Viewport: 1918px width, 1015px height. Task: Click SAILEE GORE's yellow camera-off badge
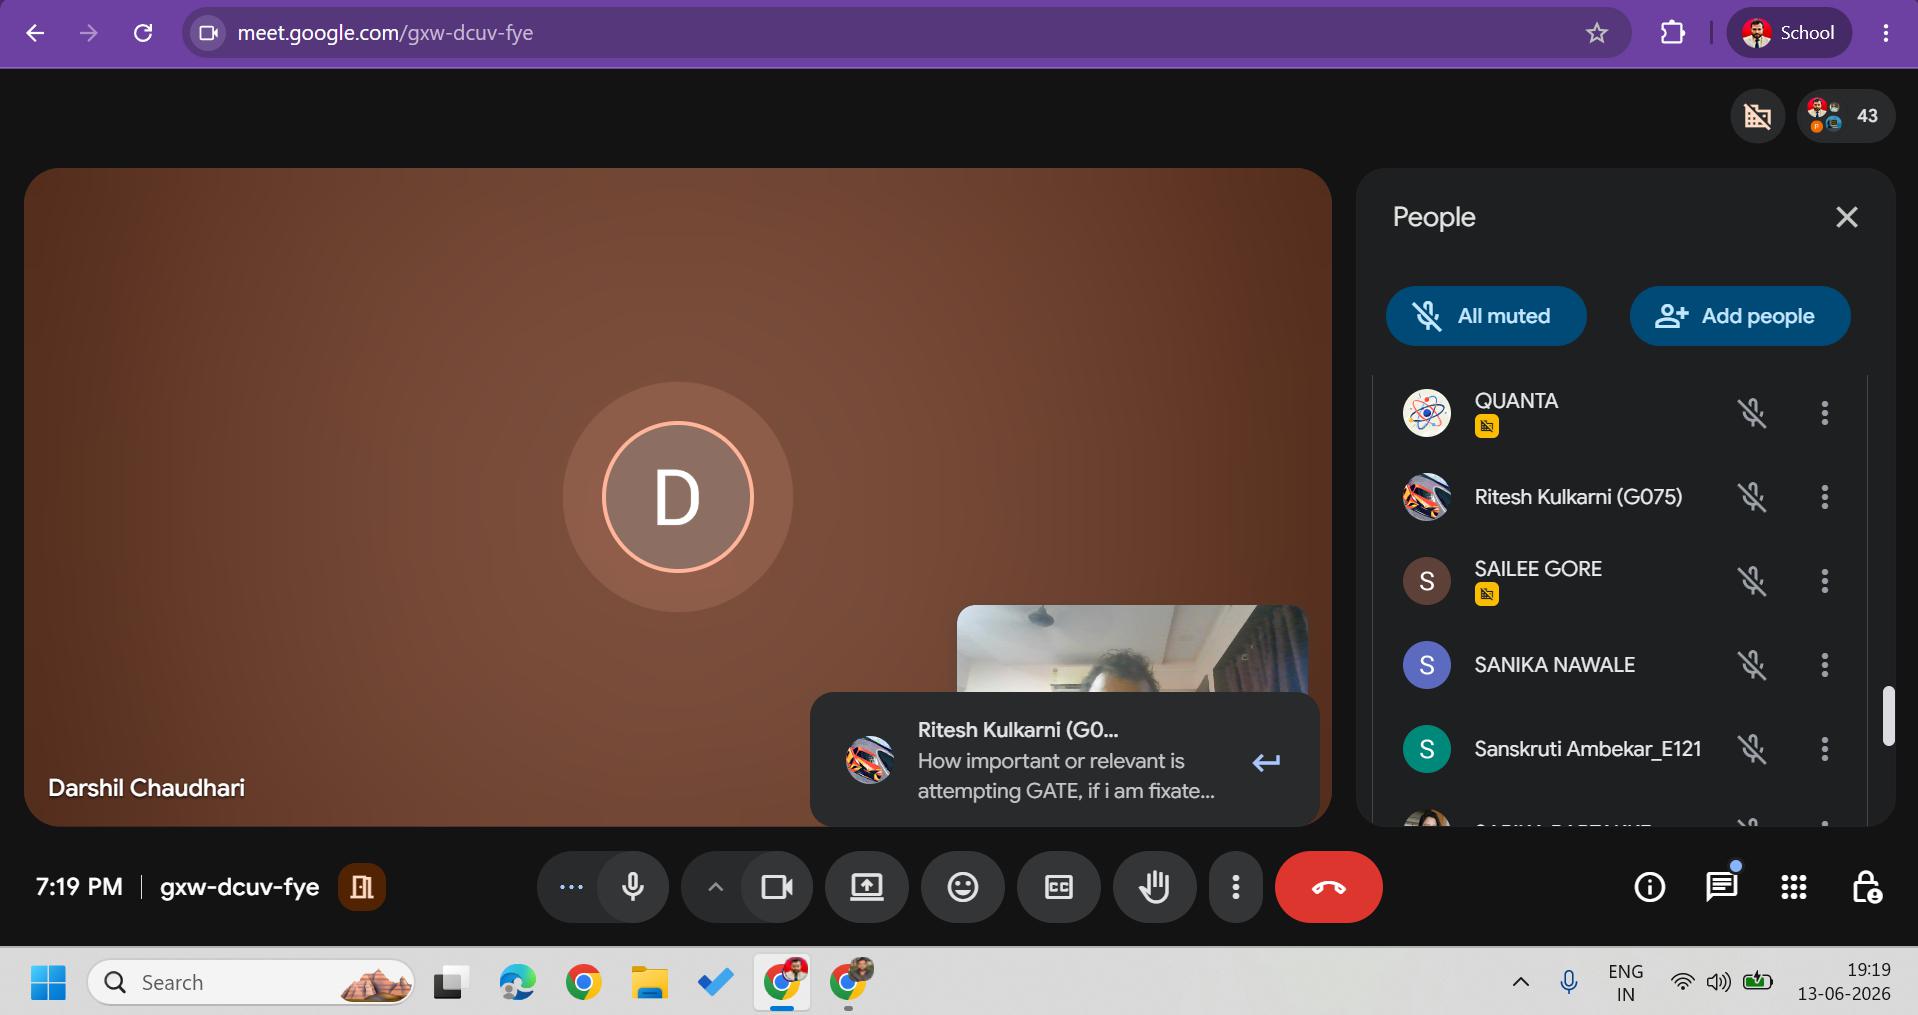point(1487,595)
